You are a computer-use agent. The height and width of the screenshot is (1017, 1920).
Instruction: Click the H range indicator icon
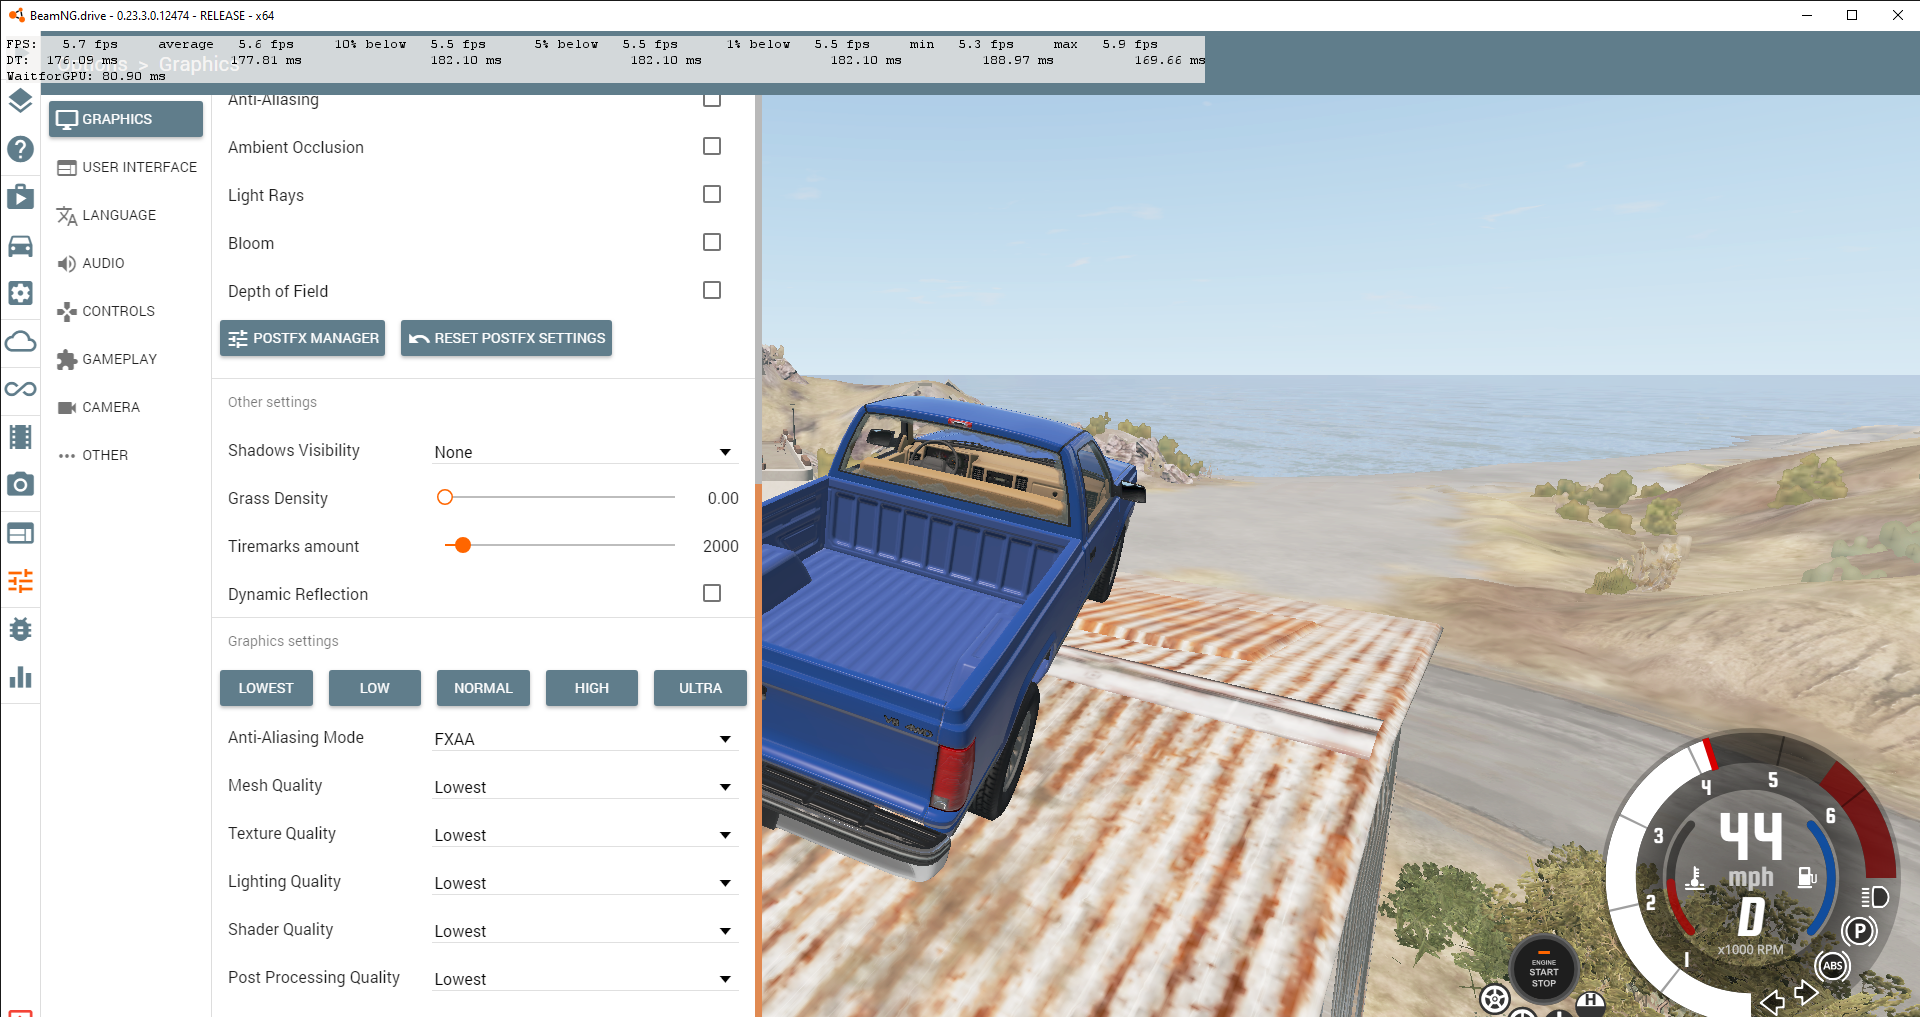(x=1590, y=1003)
